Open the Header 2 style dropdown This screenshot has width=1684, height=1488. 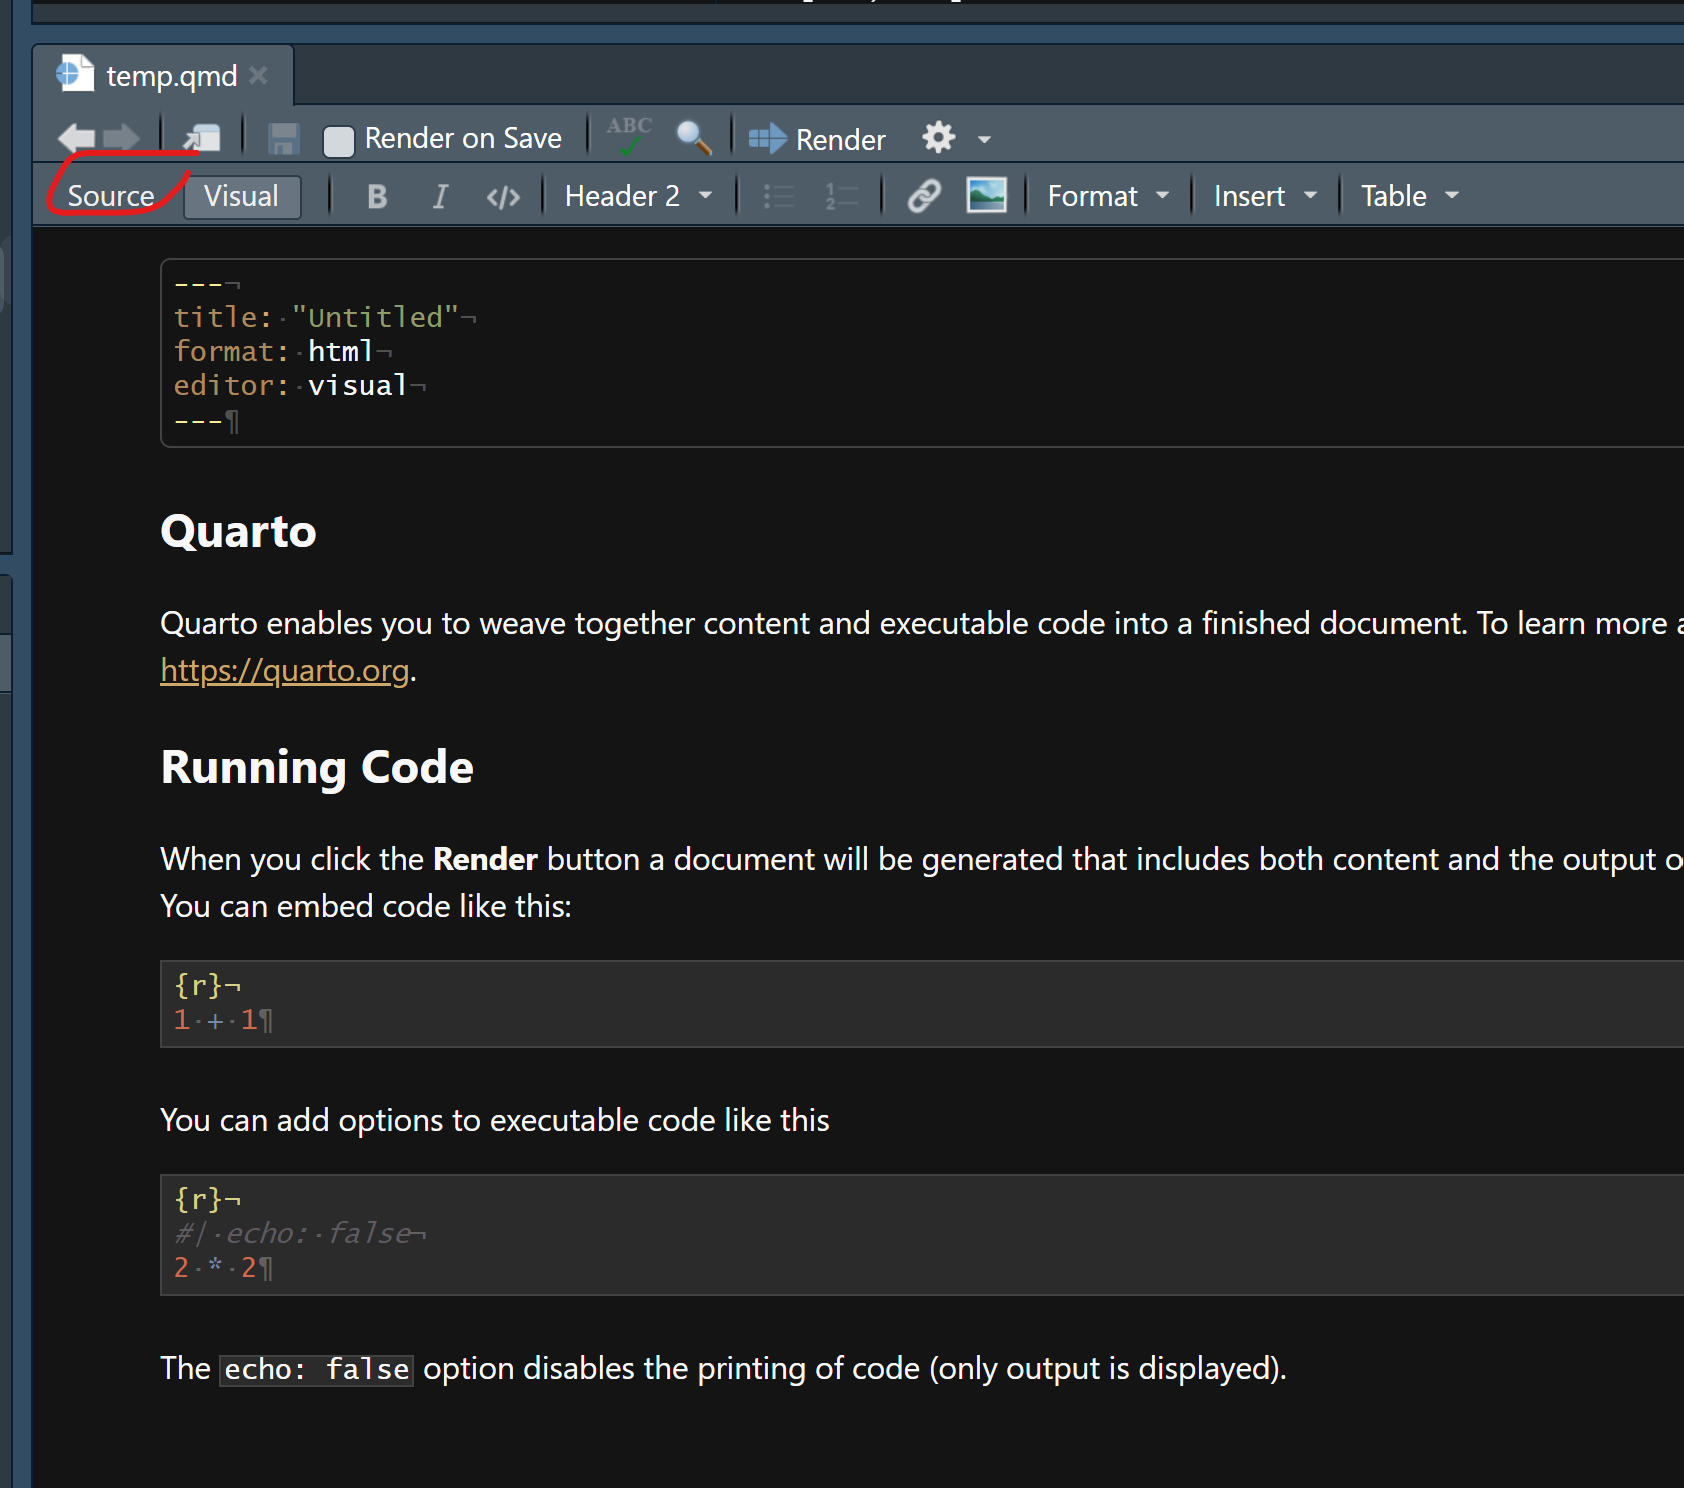coord(639,196)
